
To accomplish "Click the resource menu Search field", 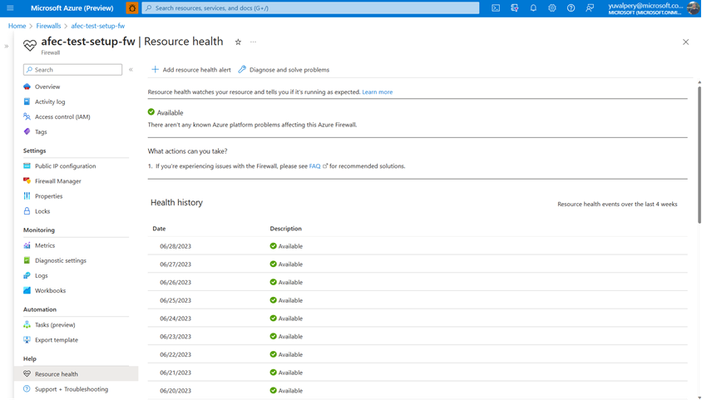I will tap(73, 69).
